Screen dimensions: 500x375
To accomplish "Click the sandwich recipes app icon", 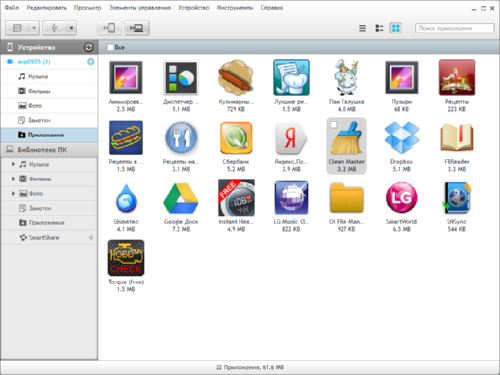I will point(126,138).
